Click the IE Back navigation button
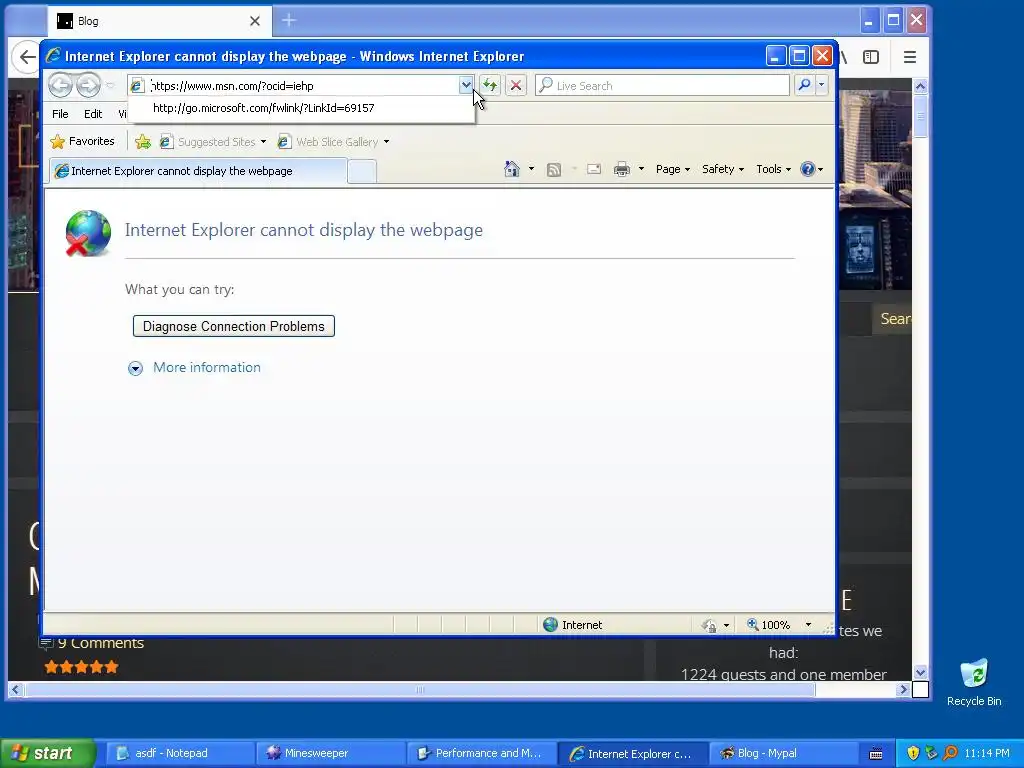Viewport: 1024px width, 768px height. (61, 85)
